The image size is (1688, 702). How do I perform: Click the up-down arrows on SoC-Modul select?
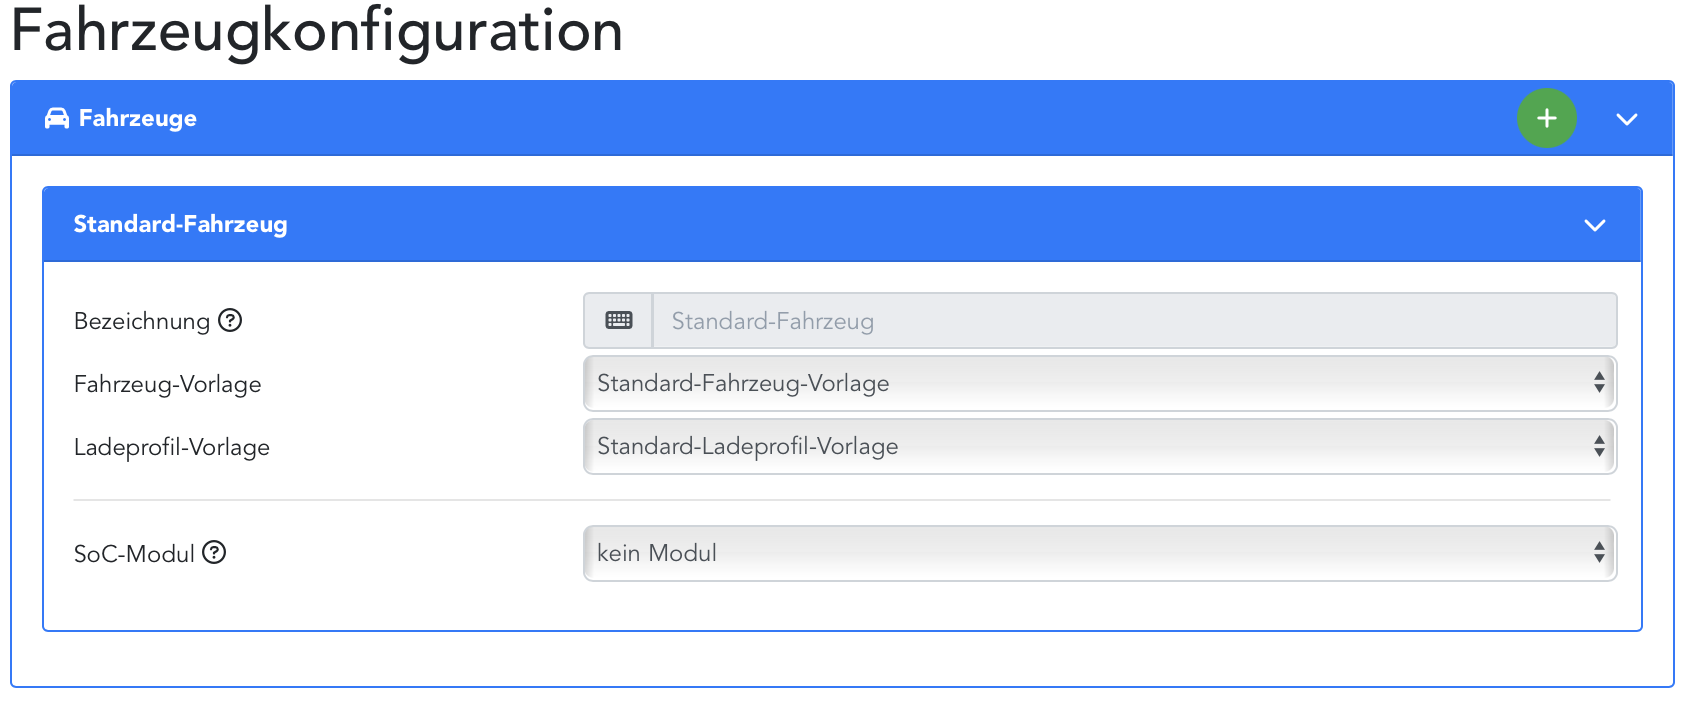1599,553
